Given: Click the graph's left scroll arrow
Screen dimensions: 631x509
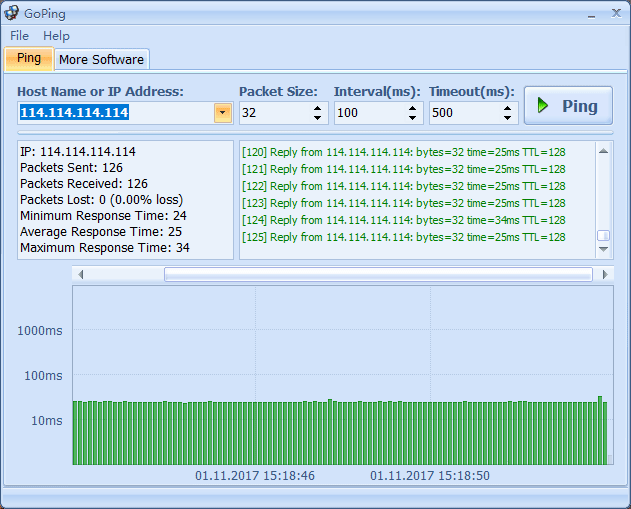Looking at the screenshot, I should [80, 274].
